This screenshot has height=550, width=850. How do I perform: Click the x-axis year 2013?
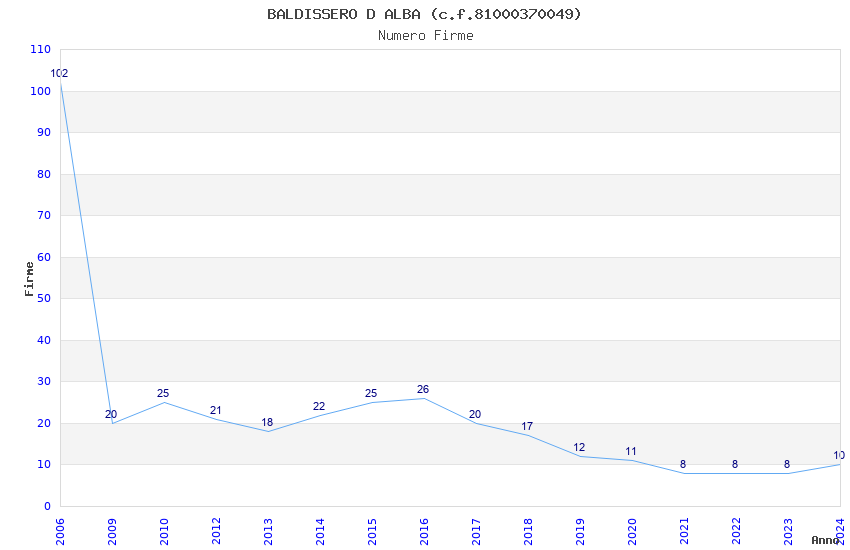click(x=268, y=532)
